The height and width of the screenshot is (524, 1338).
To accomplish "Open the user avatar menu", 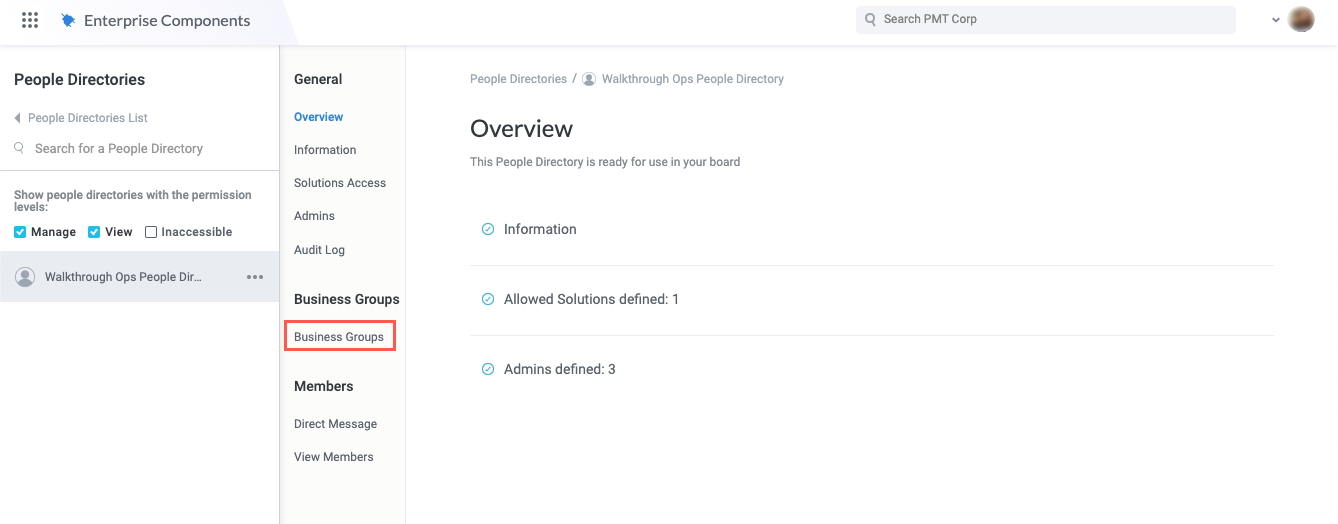I will pos(1301,19).
